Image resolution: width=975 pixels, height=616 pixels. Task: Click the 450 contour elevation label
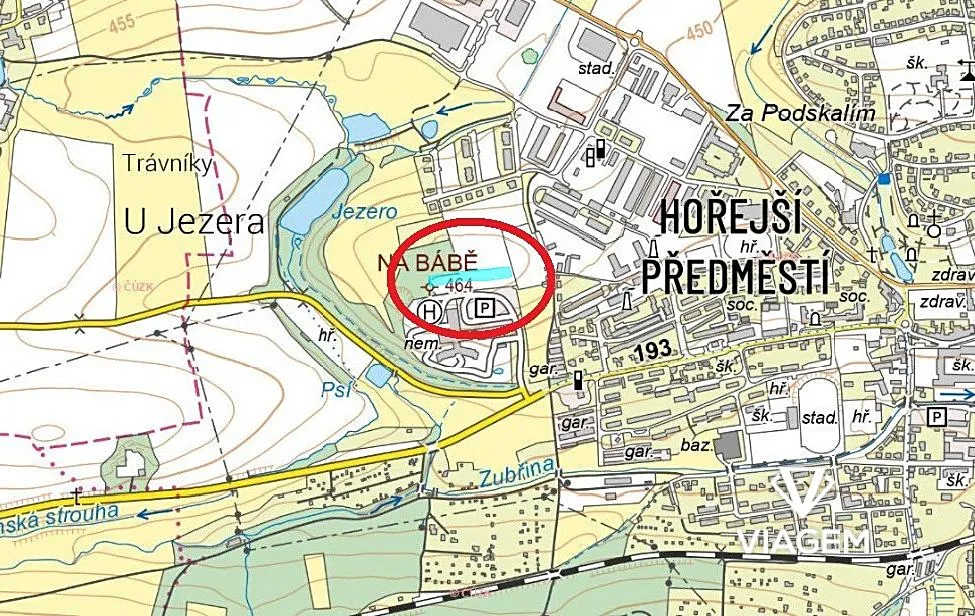pos(699,31)
